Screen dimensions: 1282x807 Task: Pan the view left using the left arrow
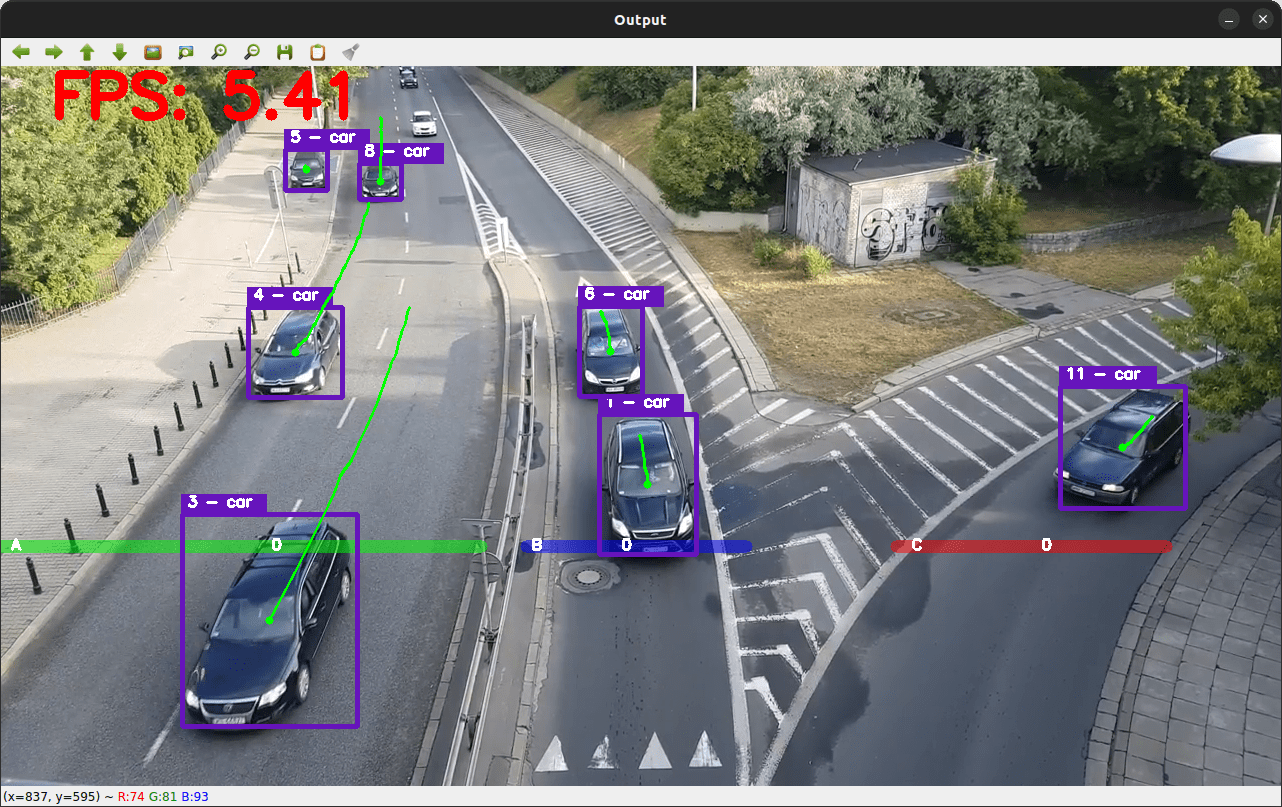[21, 52]
